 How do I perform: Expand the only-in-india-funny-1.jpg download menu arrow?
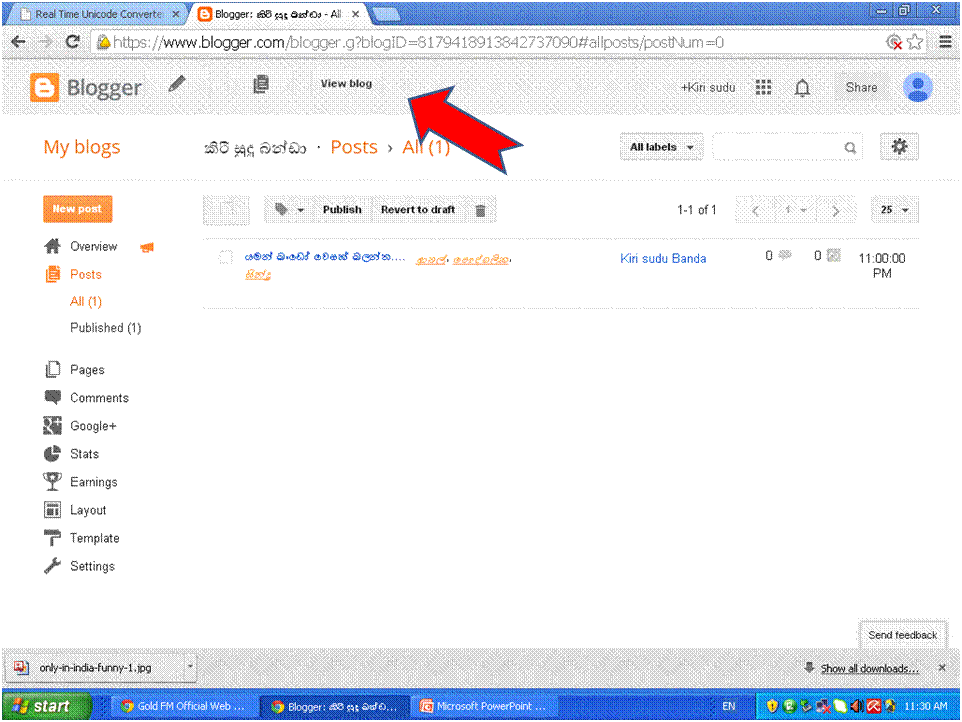[190, 666]
